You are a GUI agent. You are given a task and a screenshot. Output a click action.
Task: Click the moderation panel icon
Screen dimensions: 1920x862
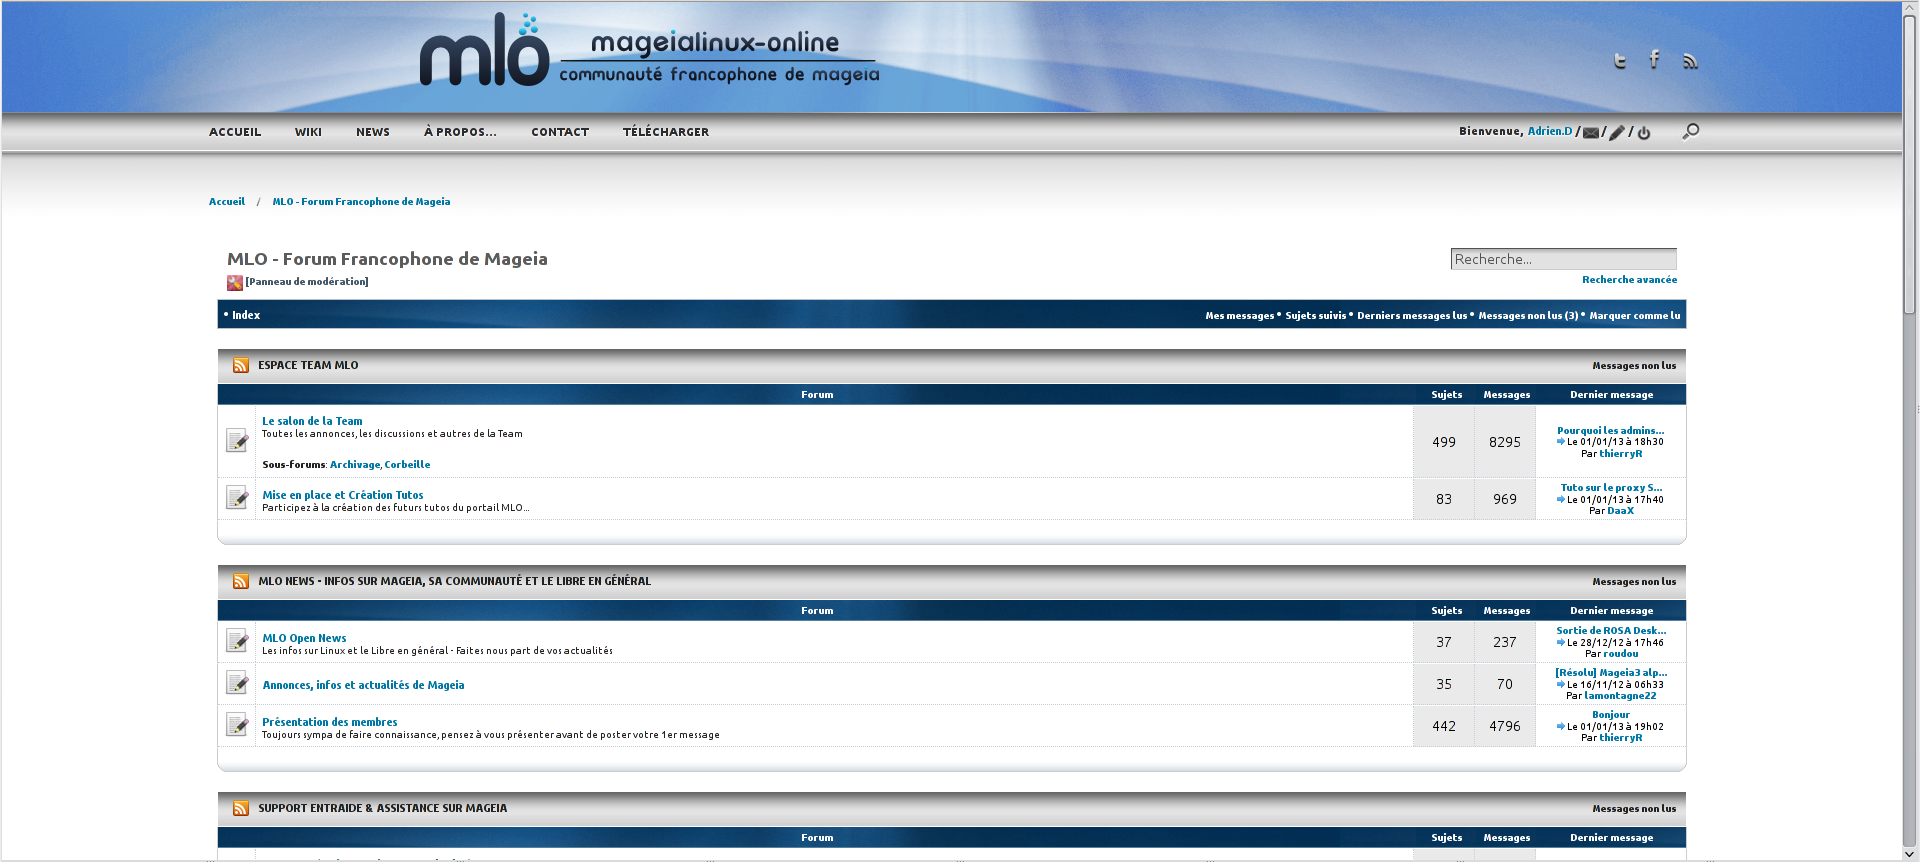tap(235, 283)
